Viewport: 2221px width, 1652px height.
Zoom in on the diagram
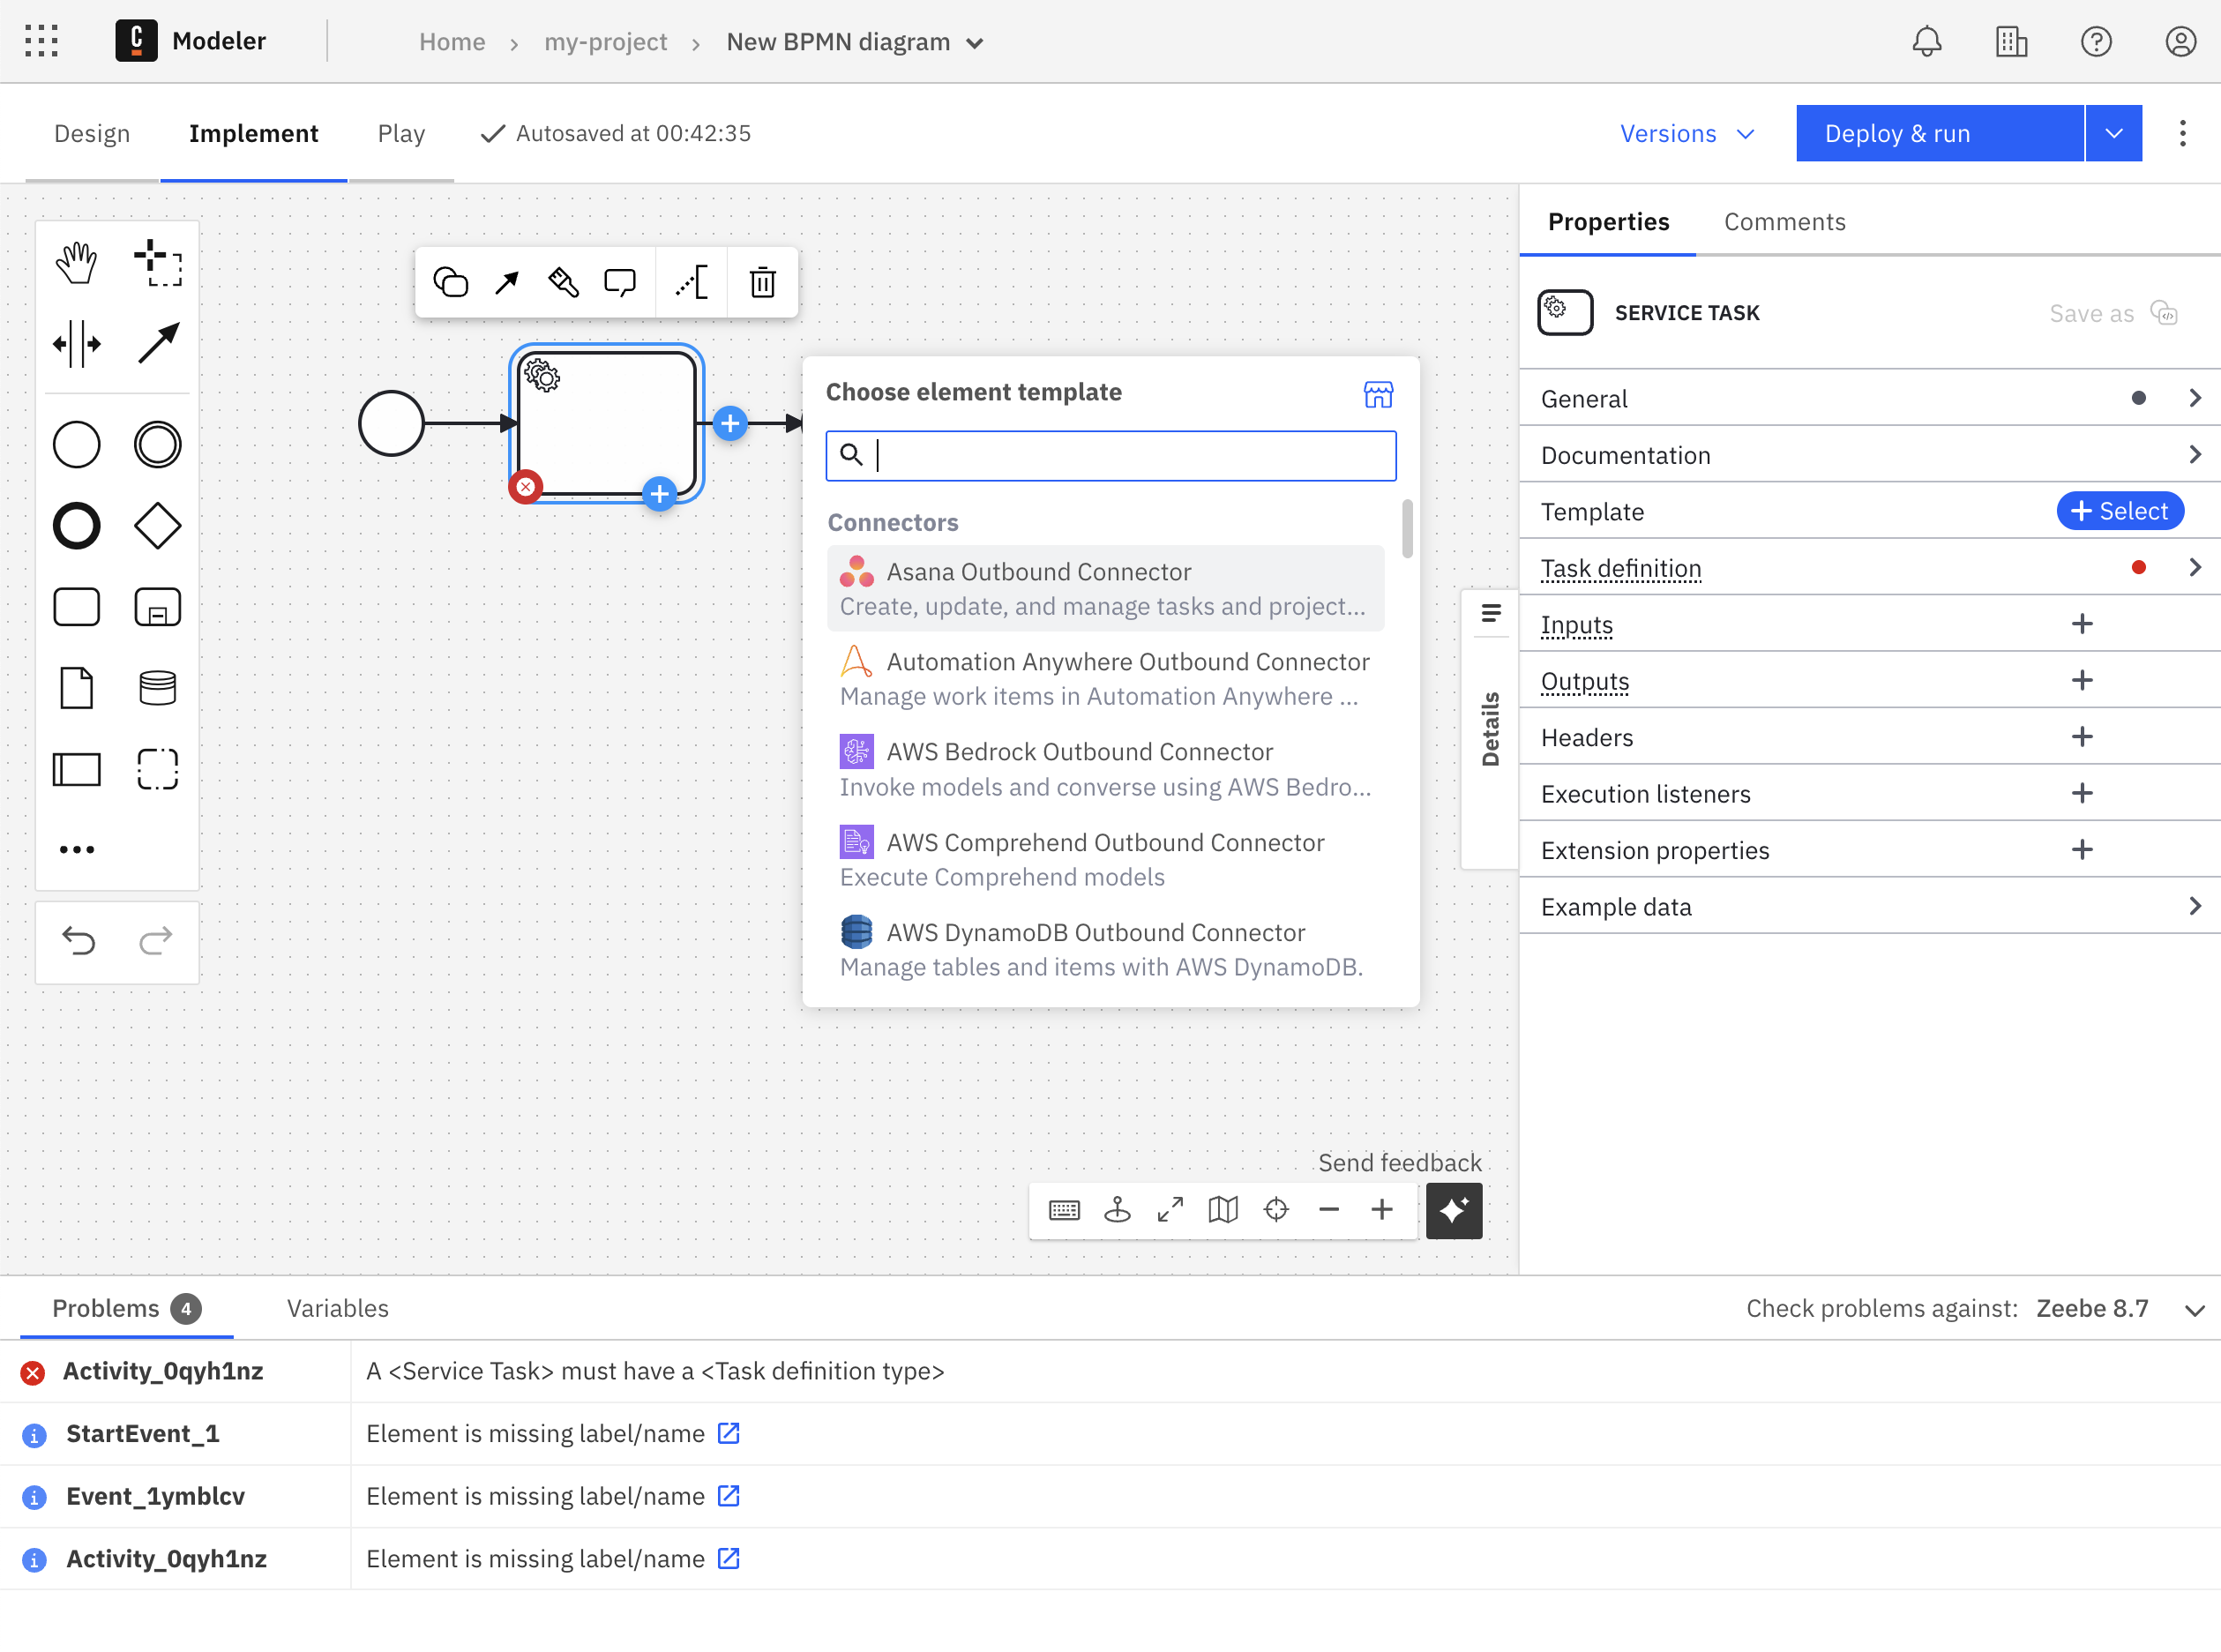pyautogui.click(x=1381, y=1210)
